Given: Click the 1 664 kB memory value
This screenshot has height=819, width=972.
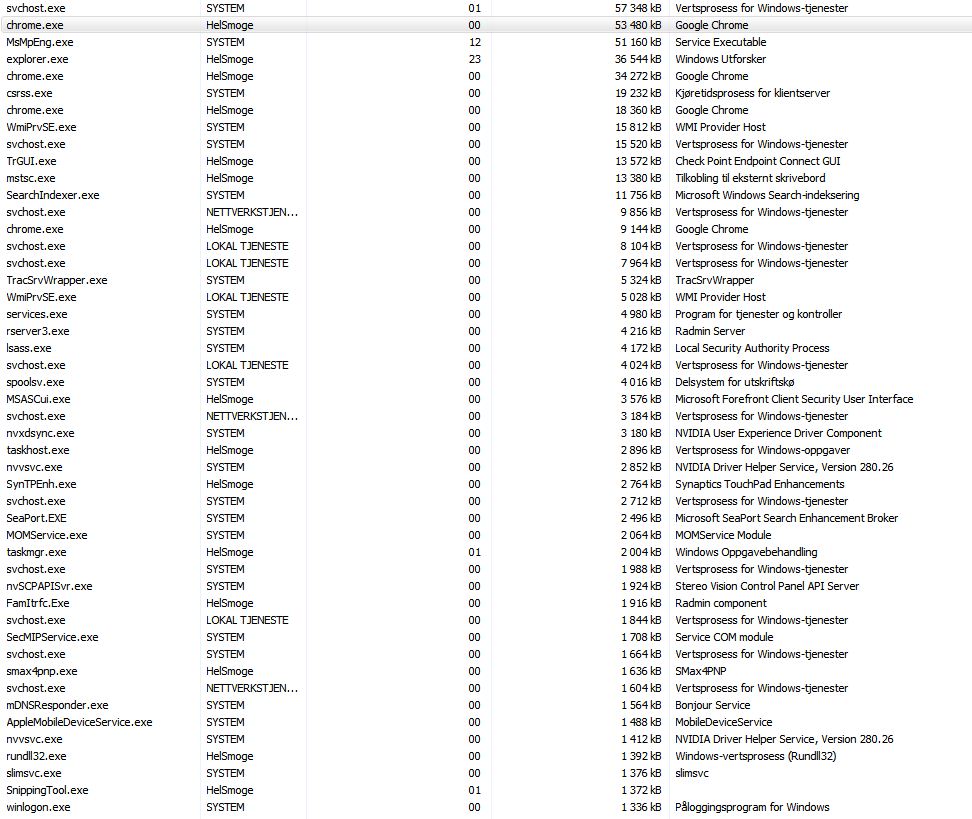Looking at the screenshot, I should 641,654.
